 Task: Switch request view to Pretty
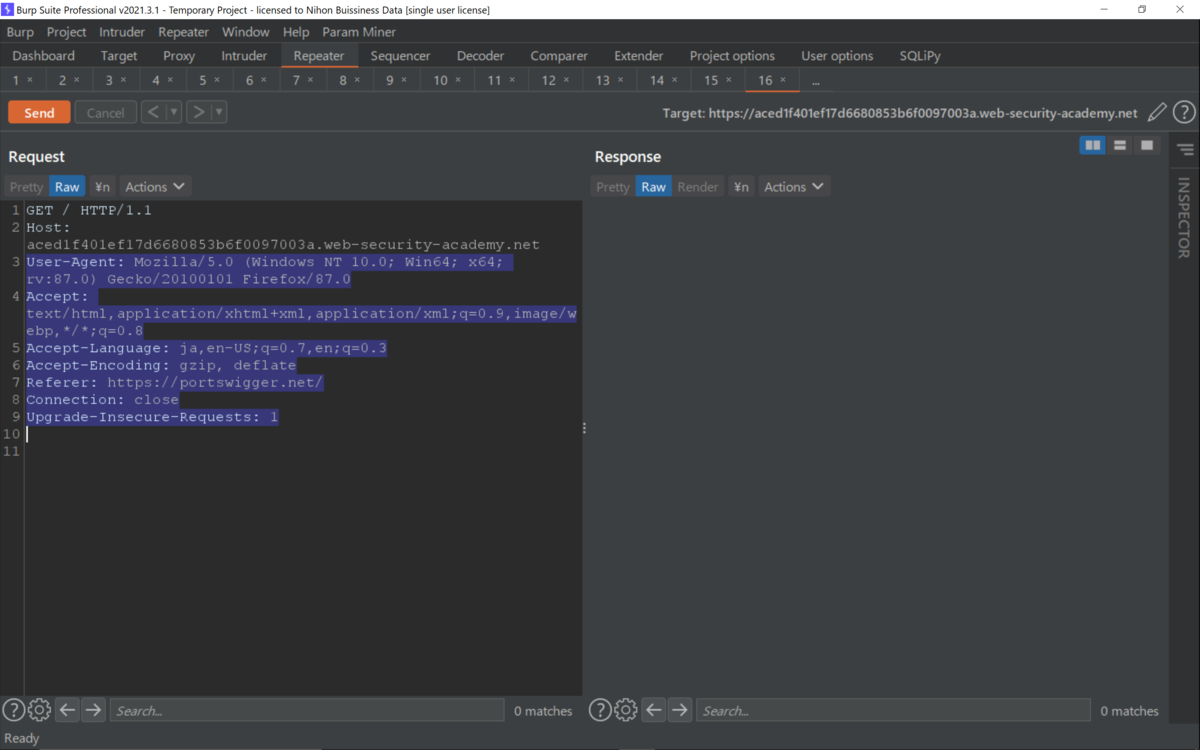tap(27, 187)
